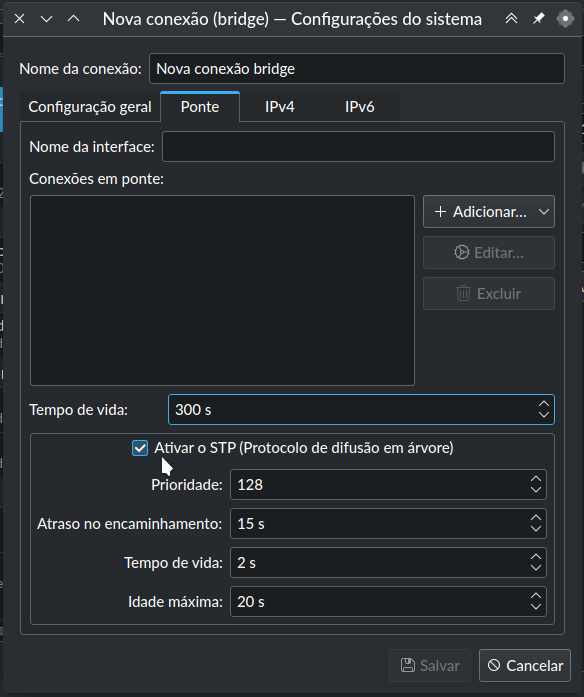
Task: Decrease the 300 s Tempo de vida value
Action: pyautogui.click(x=544, y=414)
